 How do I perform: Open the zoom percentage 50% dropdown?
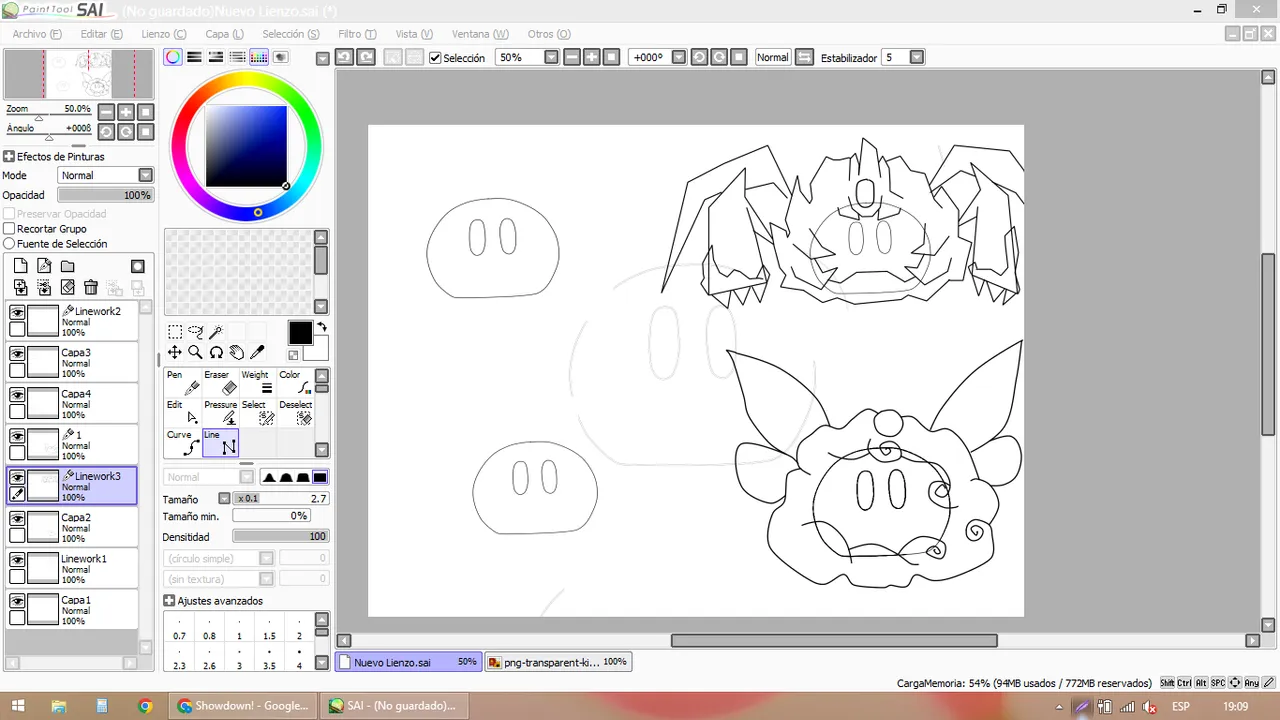point(551,57)
